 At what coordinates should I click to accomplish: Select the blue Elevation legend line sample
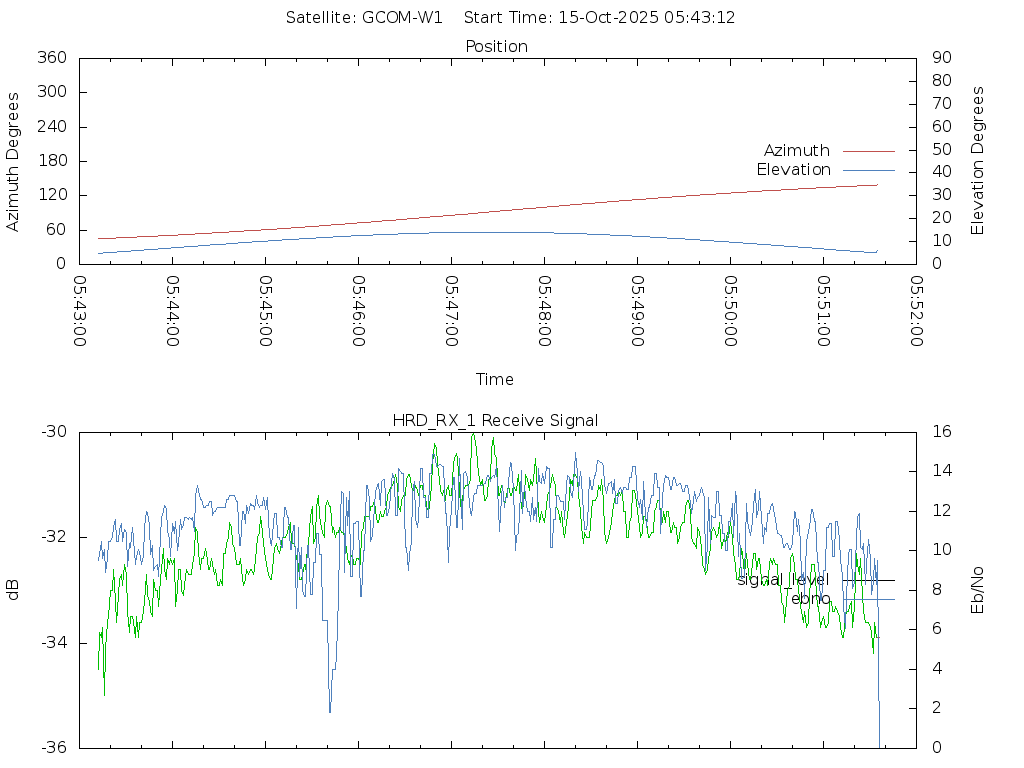pos(868,170)
